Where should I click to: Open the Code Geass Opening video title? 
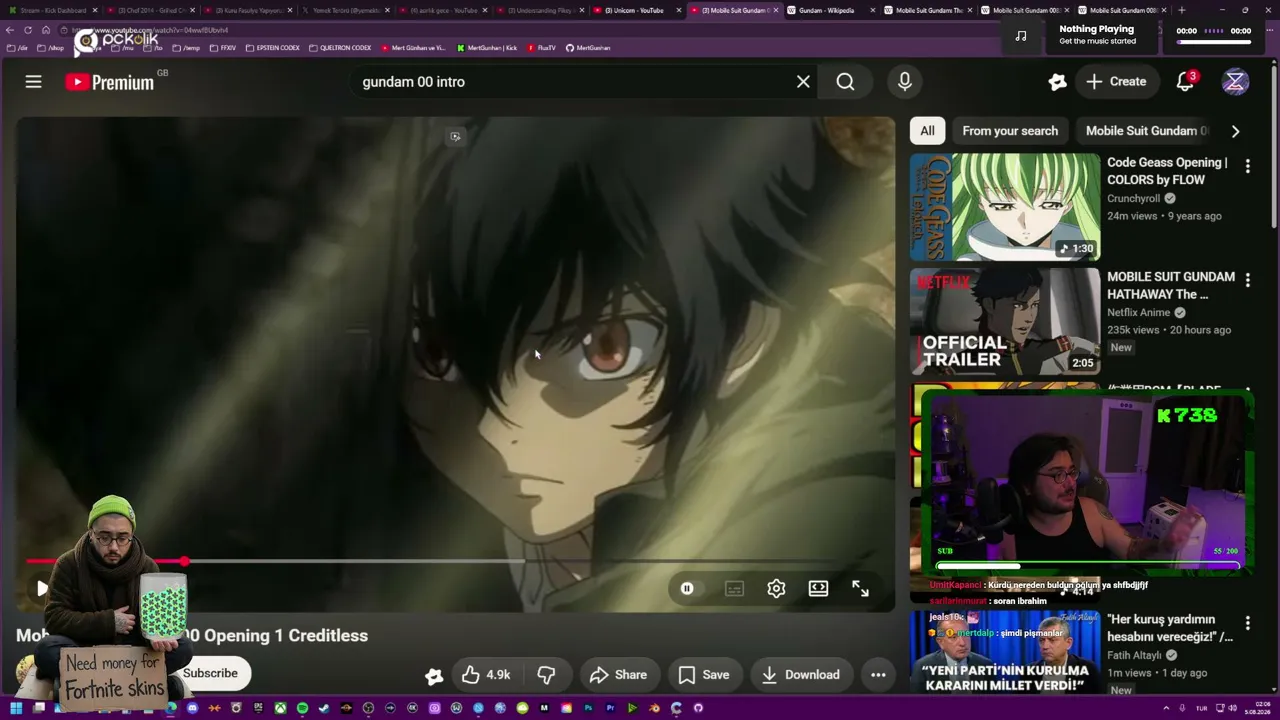(x=1167, y=171)
